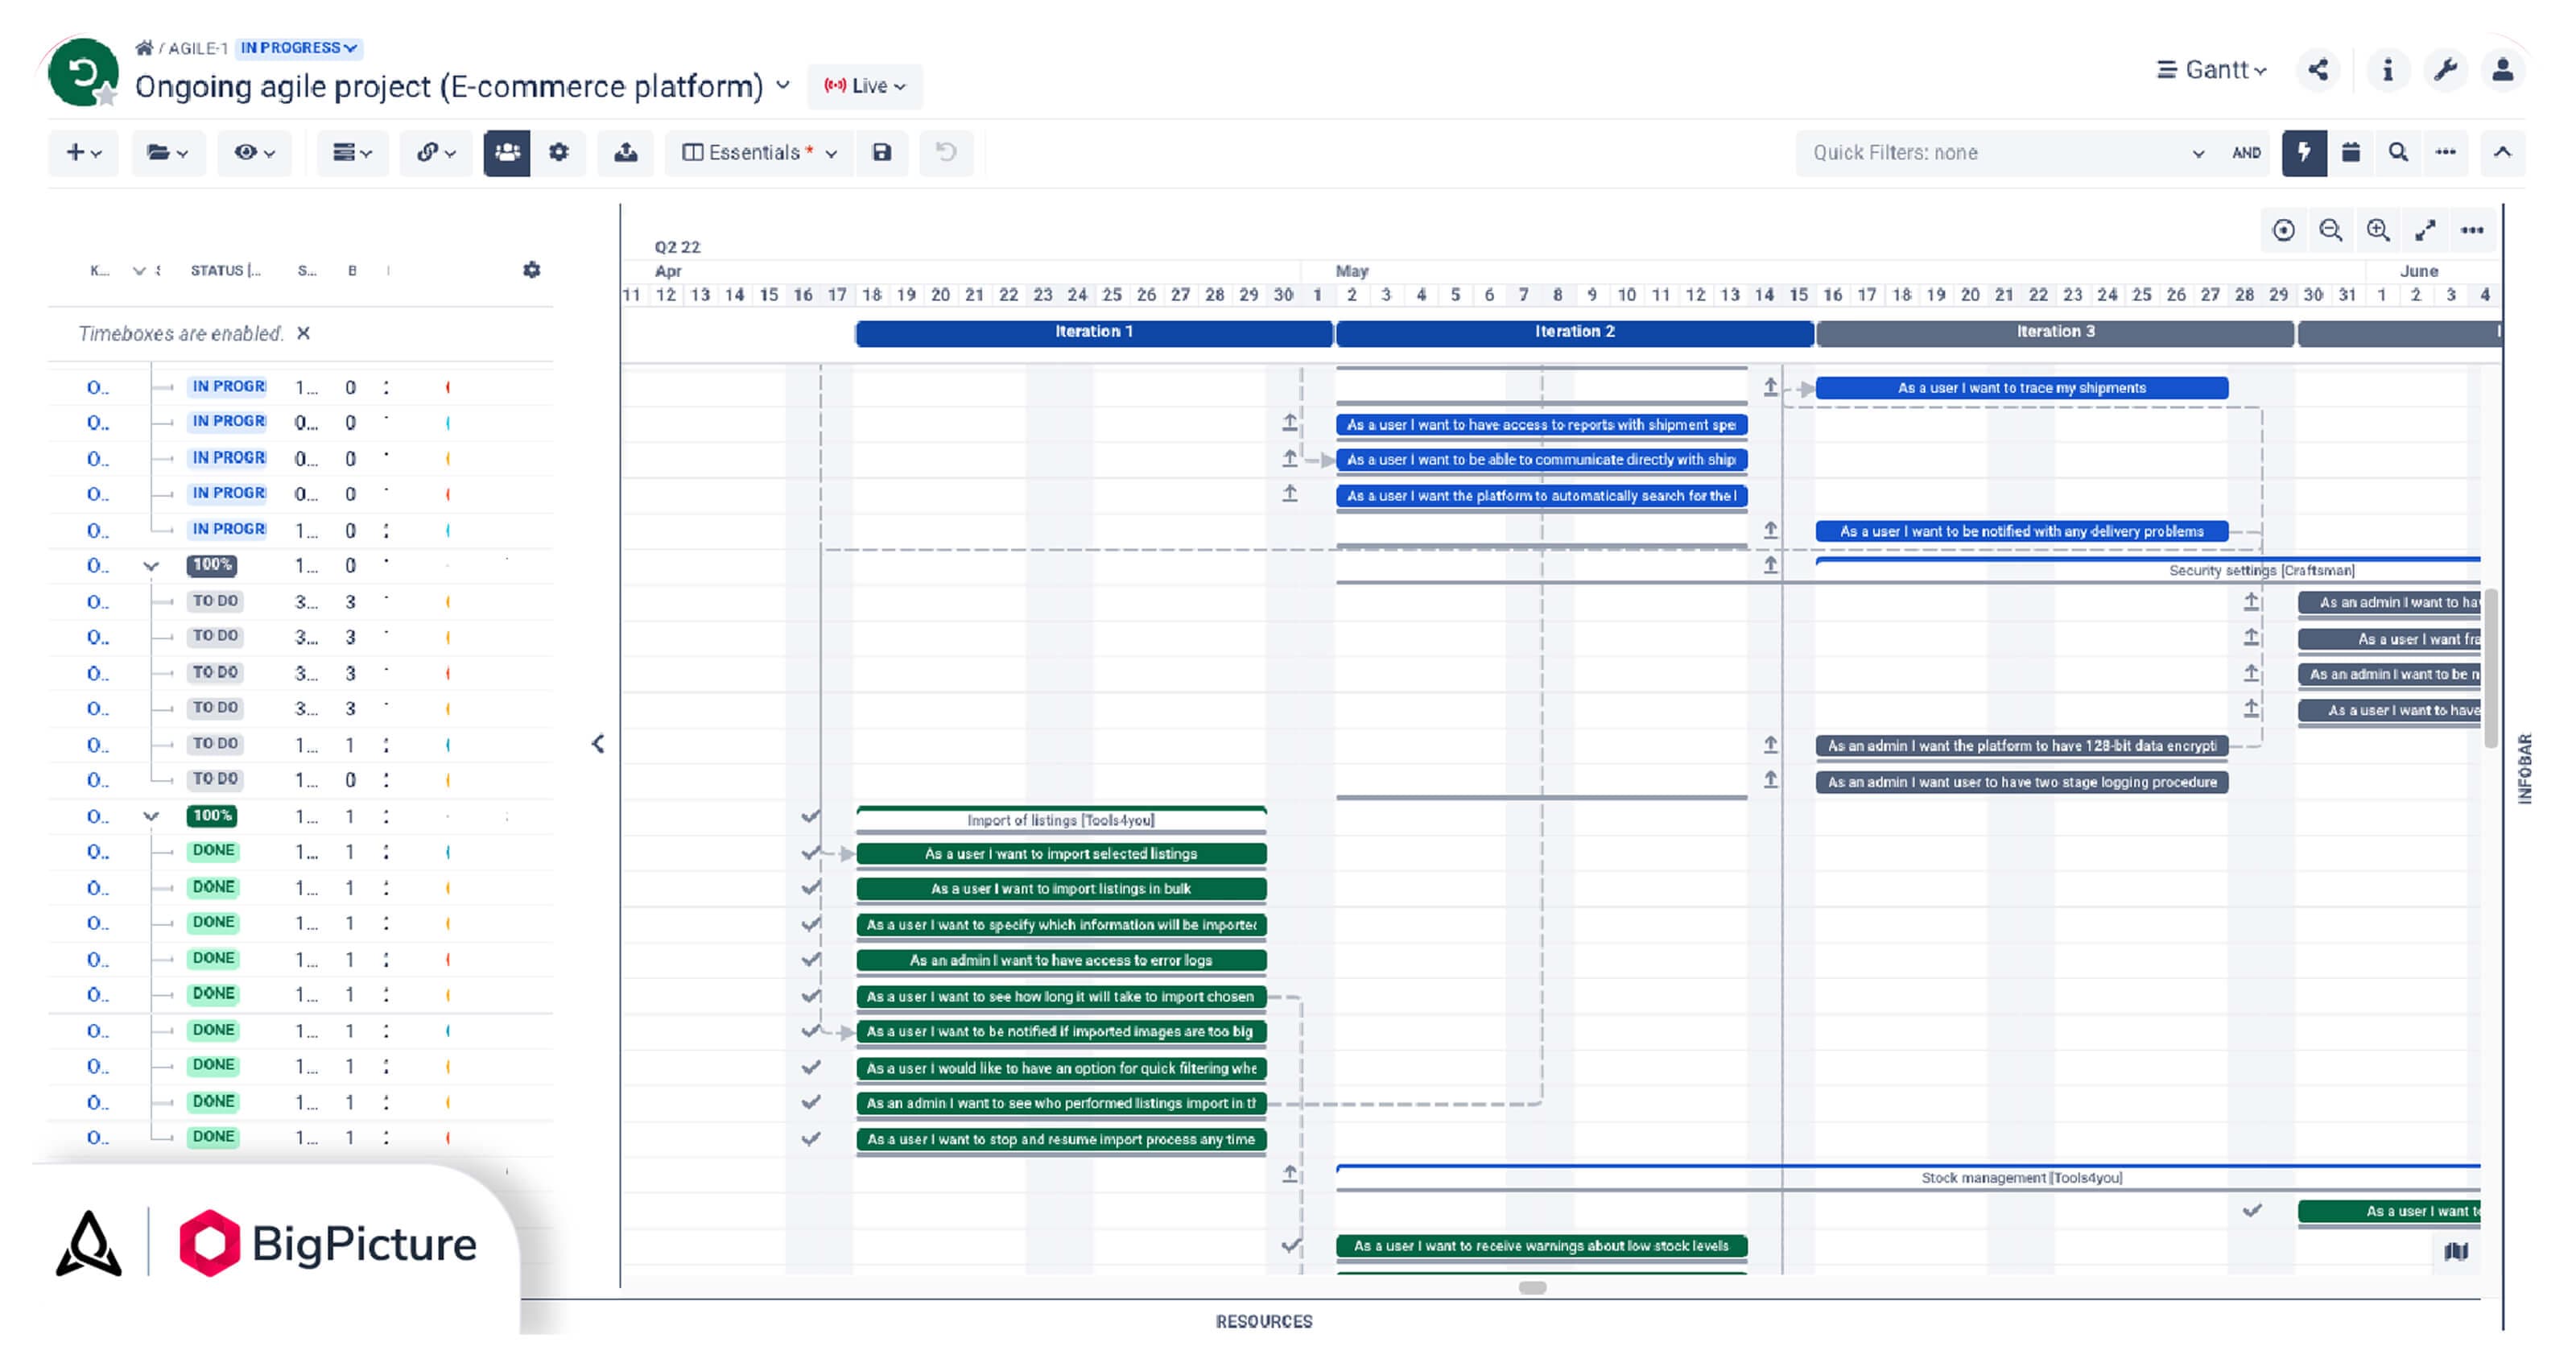Click 'import listings in bulk' task bar
This screenshot has width=2576, height=1367.
point(1061,888)
